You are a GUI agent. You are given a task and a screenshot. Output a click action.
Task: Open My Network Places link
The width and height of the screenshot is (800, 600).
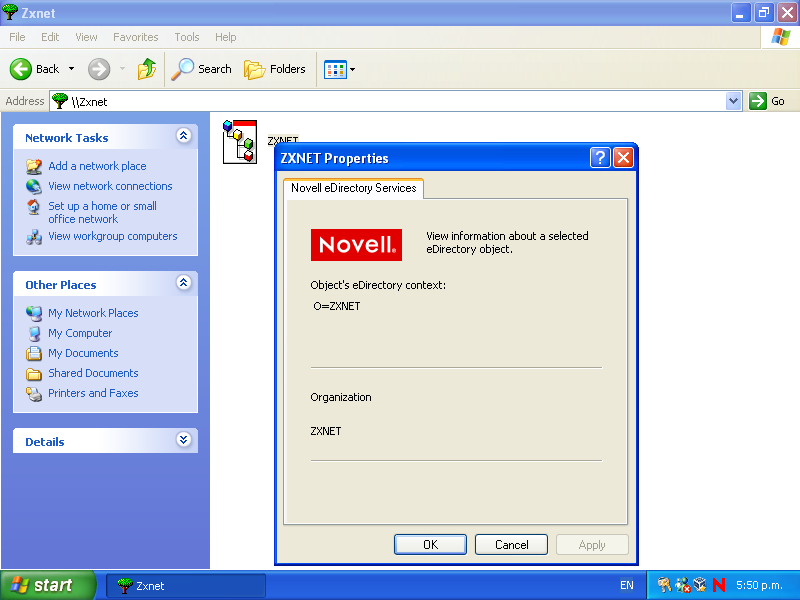tap(93, 313)
